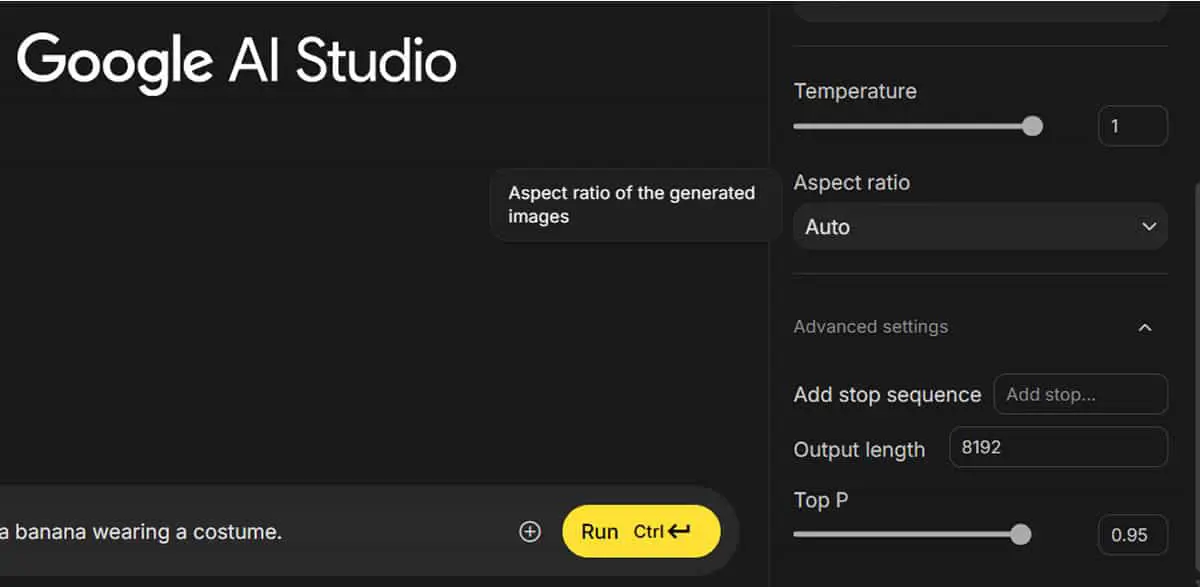Click the prompt text about banana costume
The height and width of the screenshot is (587, 1200).
[x=141, y=532]
